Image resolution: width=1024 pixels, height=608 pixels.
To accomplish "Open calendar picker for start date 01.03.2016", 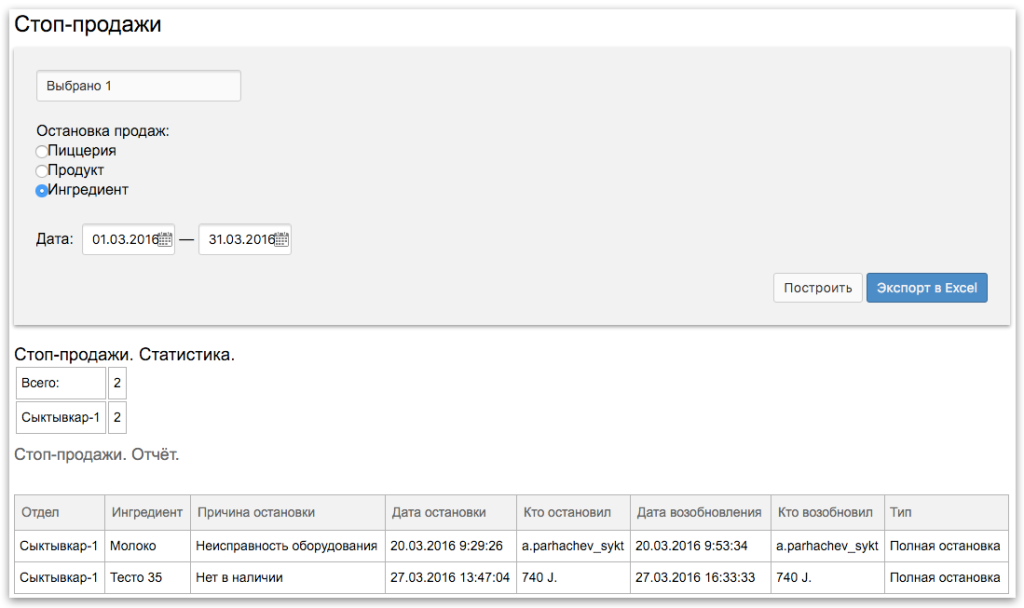I will (165, 240).
